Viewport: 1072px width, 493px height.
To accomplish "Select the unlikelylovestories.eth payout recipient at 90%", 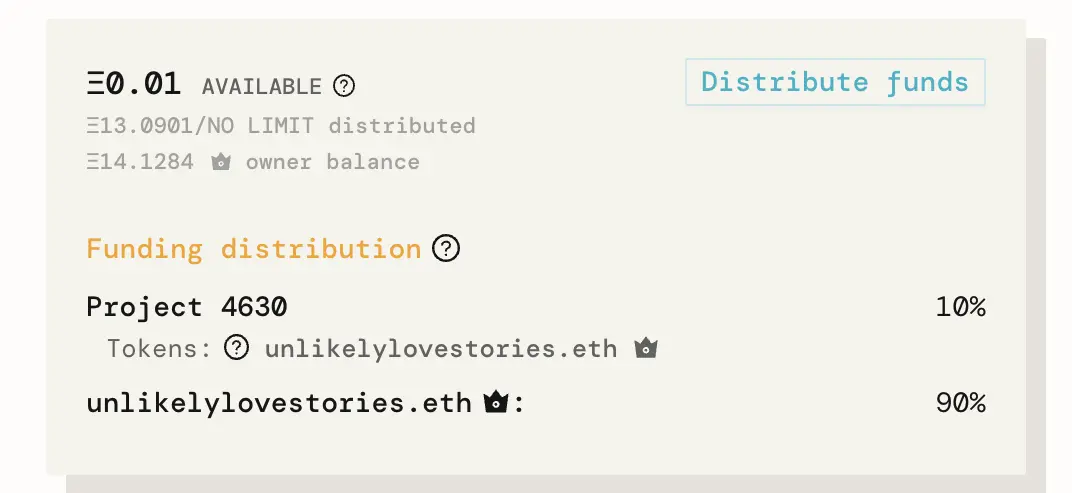I will coord(278,403).
